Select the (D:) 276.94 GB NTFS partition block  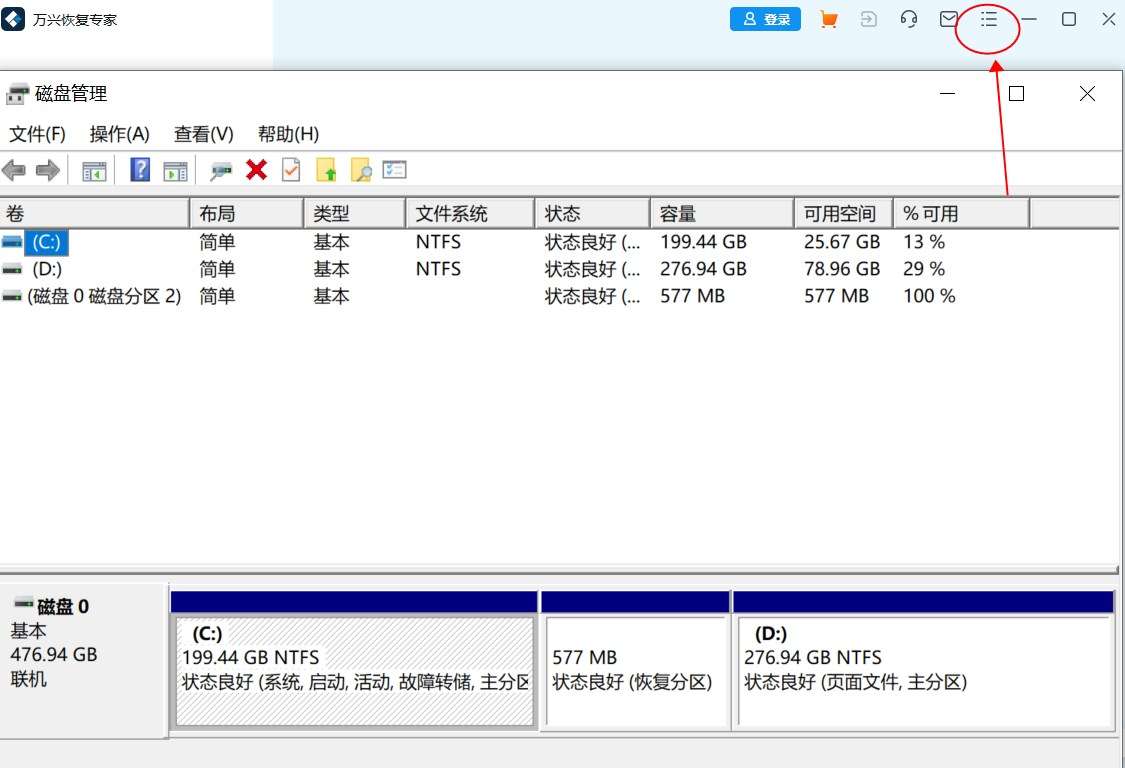coord(923,671)
